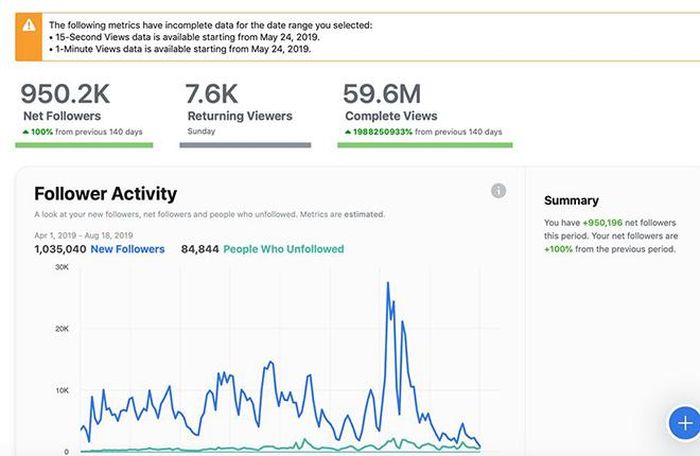Click the 1-Minute Views warning line
The width and height of the screenshot is (700, 456).
click(180, 49)
